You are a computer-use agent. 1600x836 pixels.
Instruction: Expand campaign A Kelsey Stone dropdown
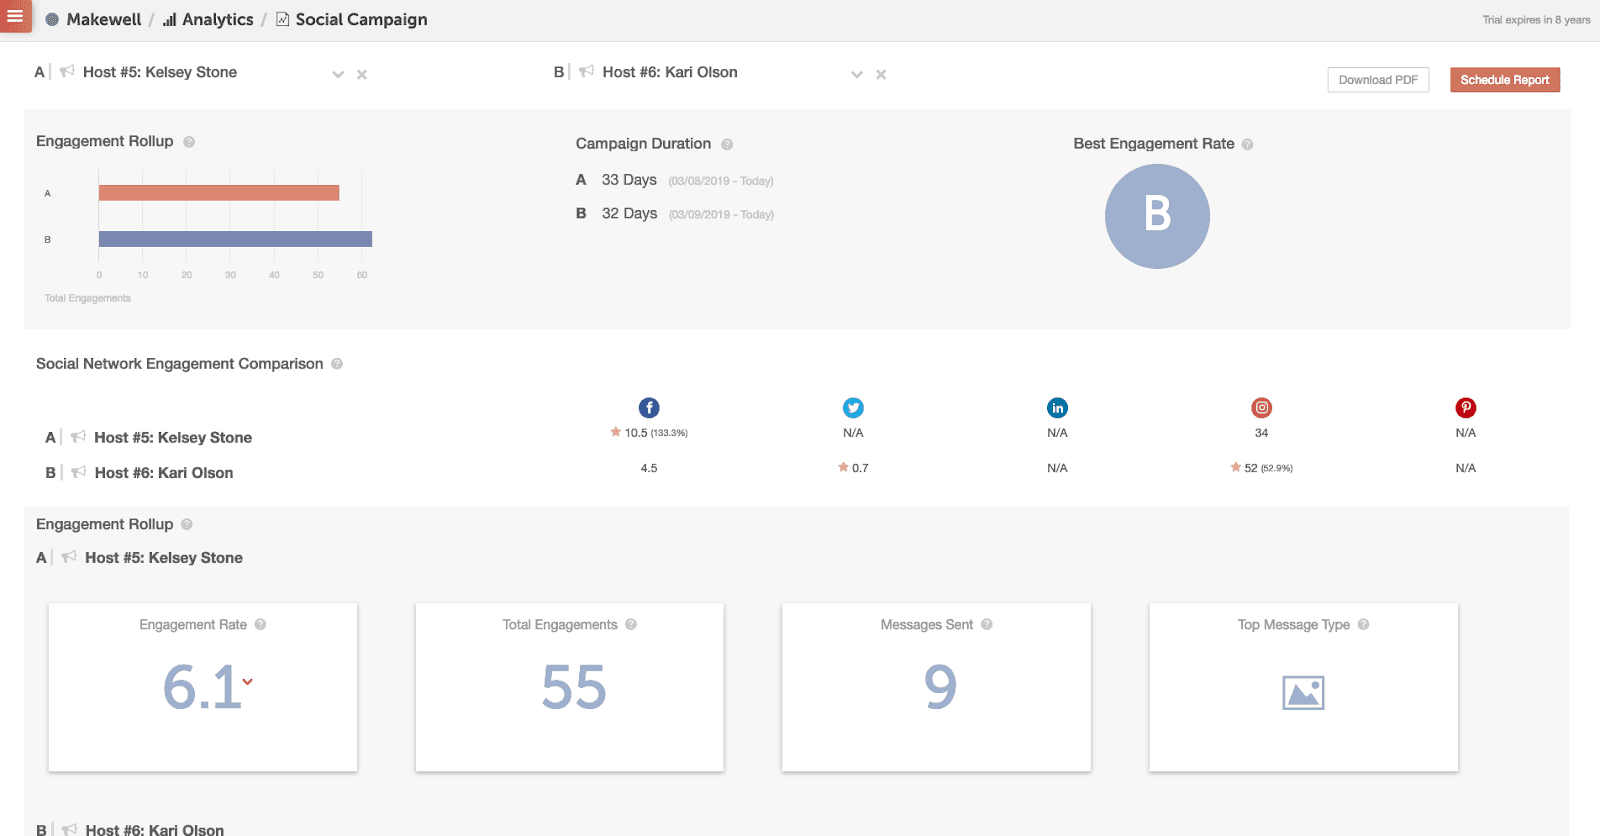(338, 75)
